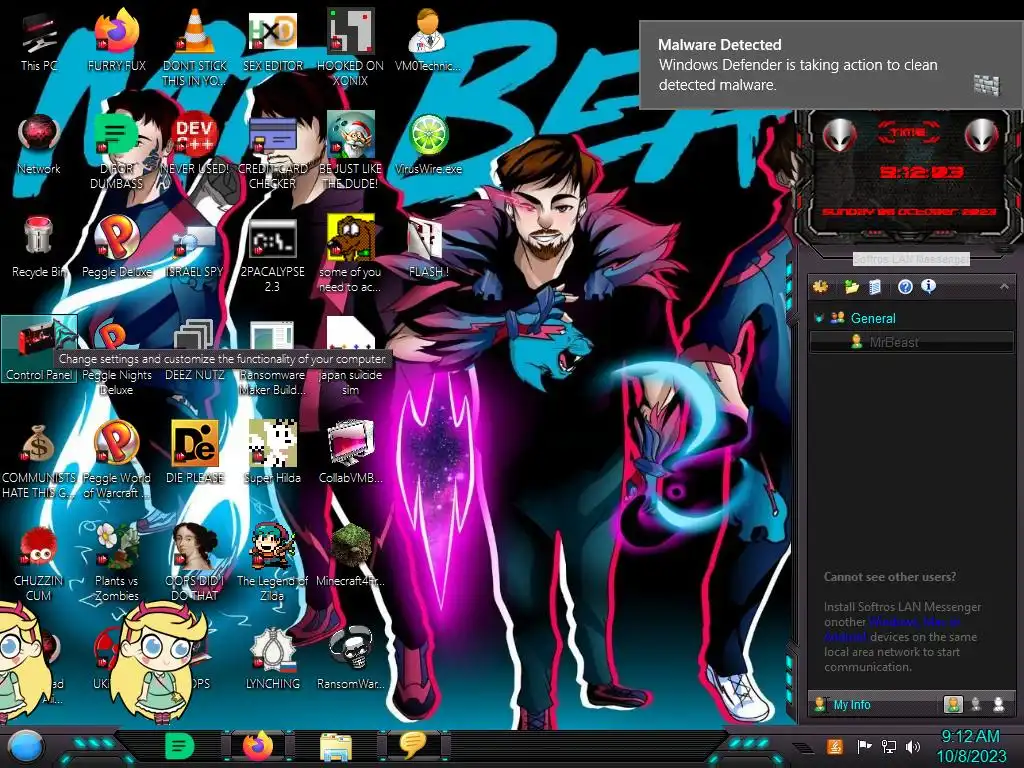The width and height of the screenshot is (1024, 768).
Task: Select Peggle Deluxe shortcut
Action: pyautogui.click(x=116, y=247)
